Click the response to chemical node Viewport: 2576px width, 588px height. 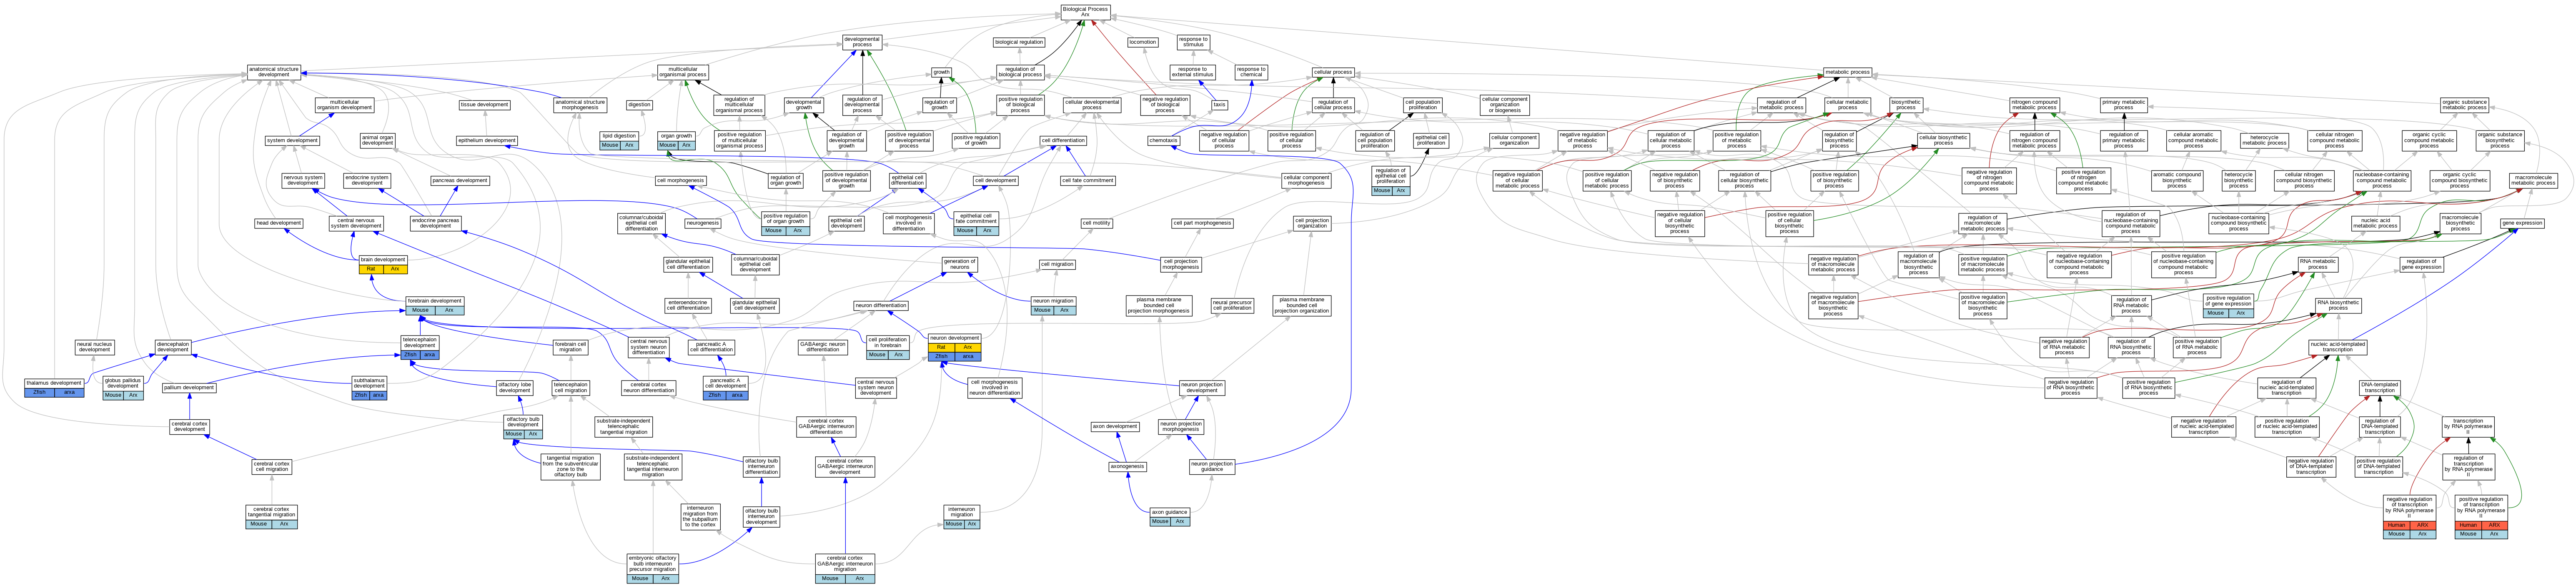(x=1251, y=72)
